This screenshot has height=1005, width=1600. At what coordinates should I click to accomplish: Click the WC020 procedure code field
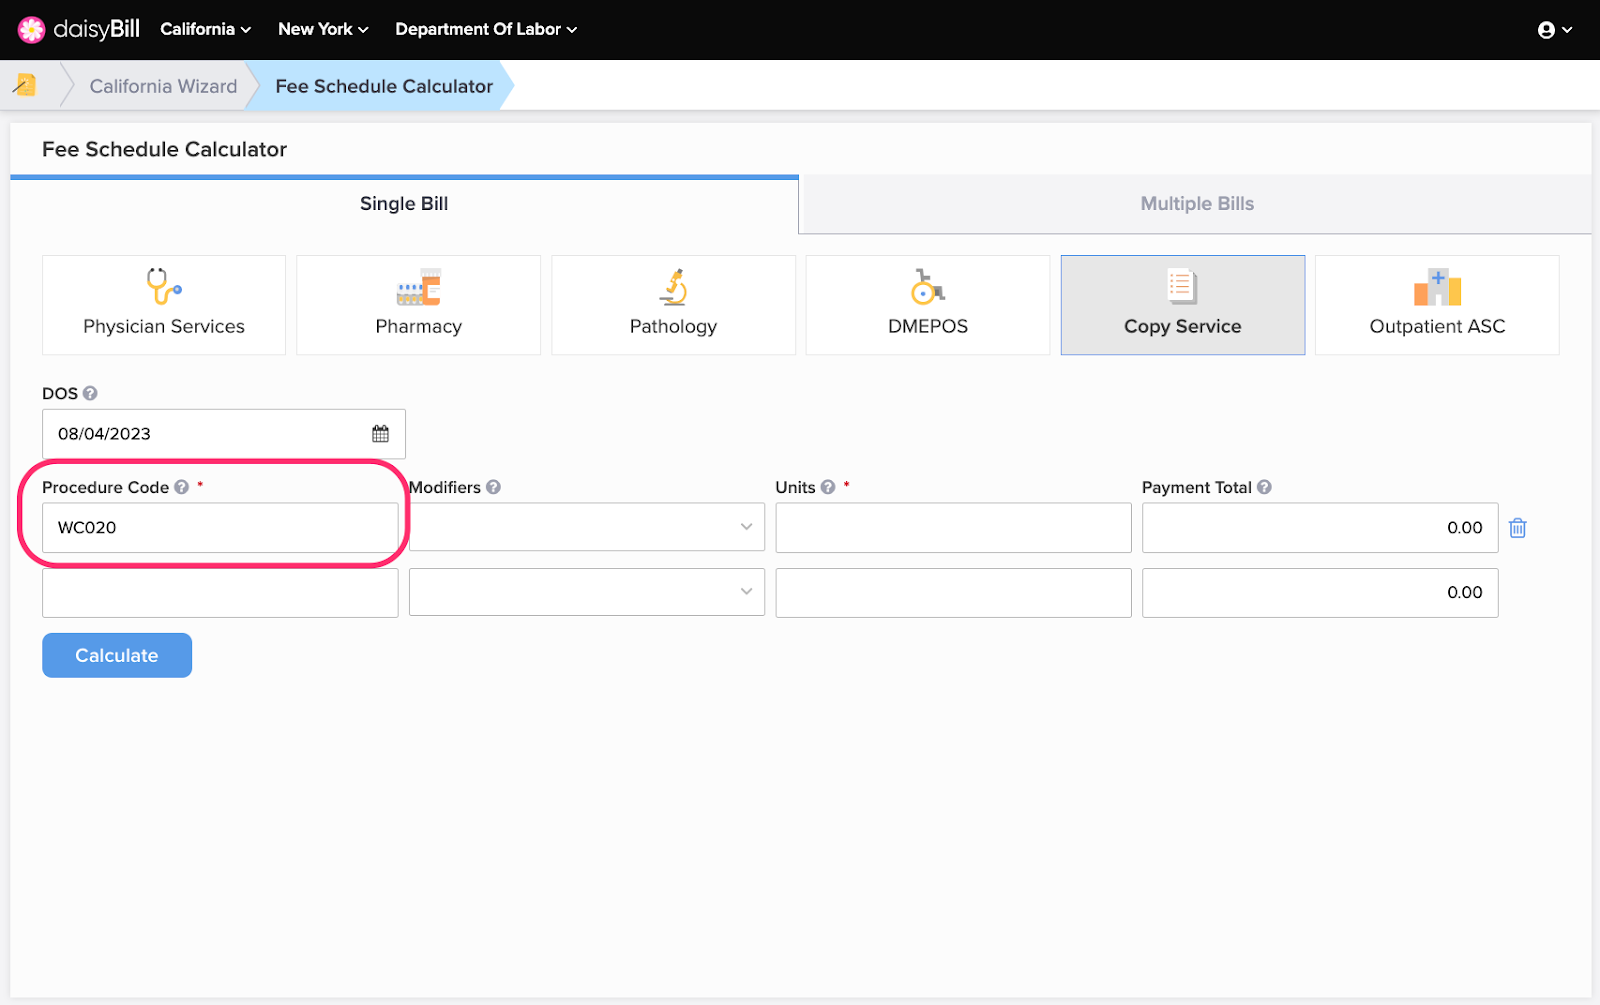220,527
